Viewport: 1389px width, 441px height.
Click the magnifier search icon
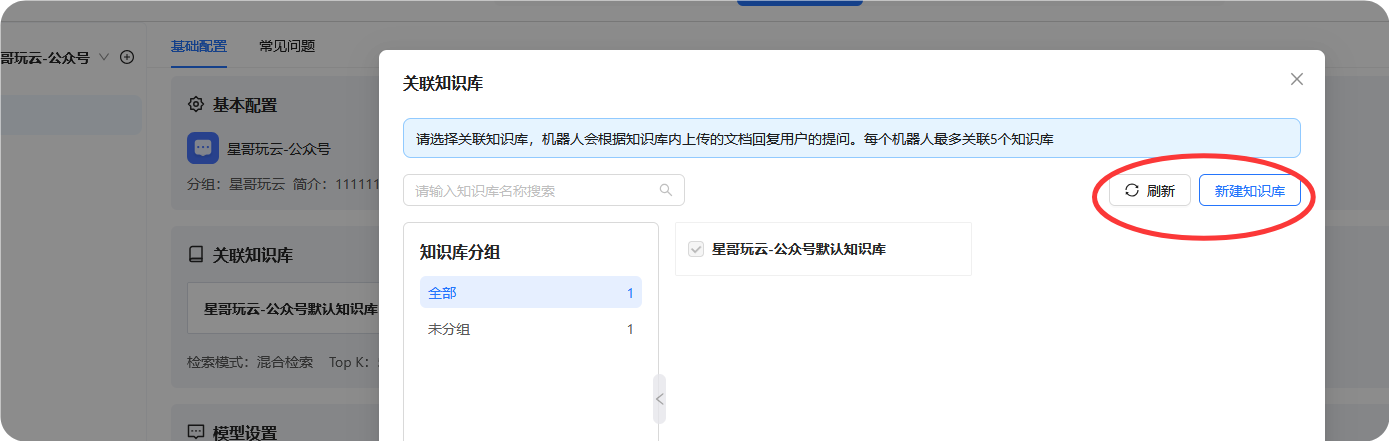click(x=666, y=190)
